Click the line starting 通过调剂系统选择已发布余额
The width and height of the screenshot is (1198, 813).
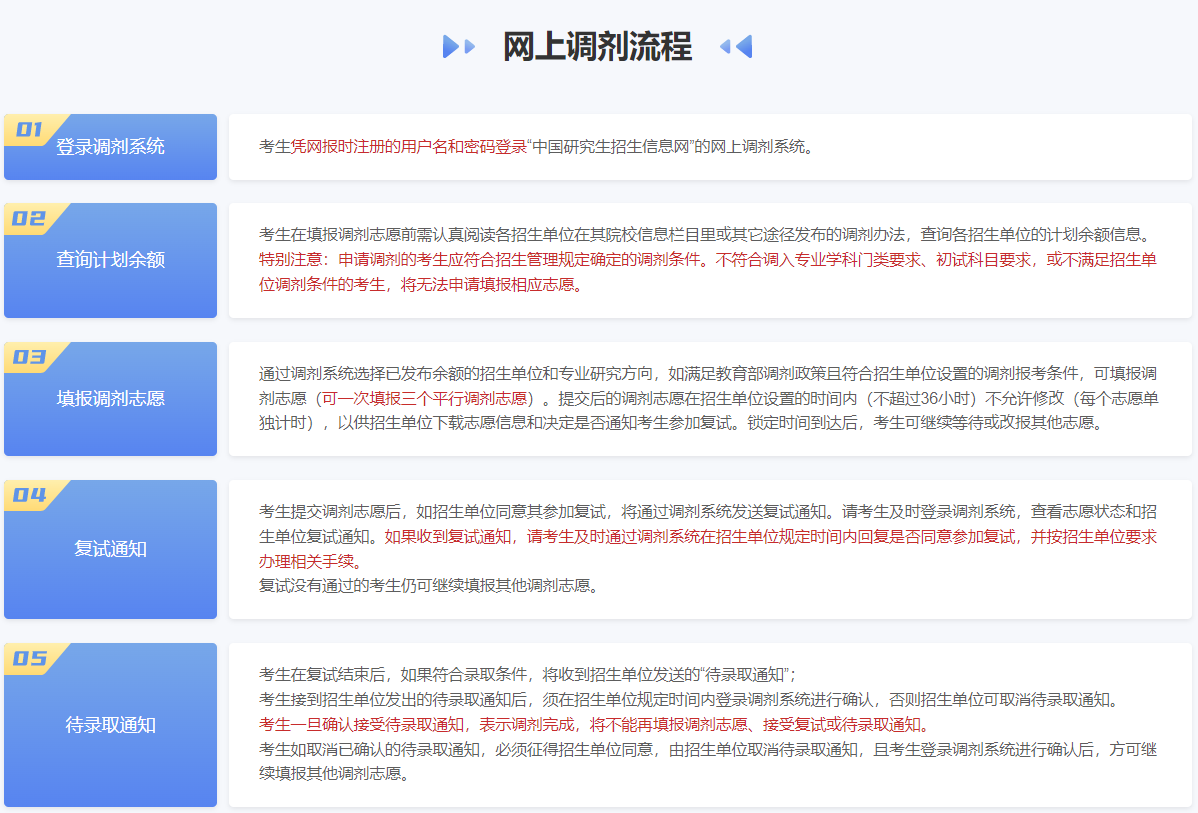point(707,374)
